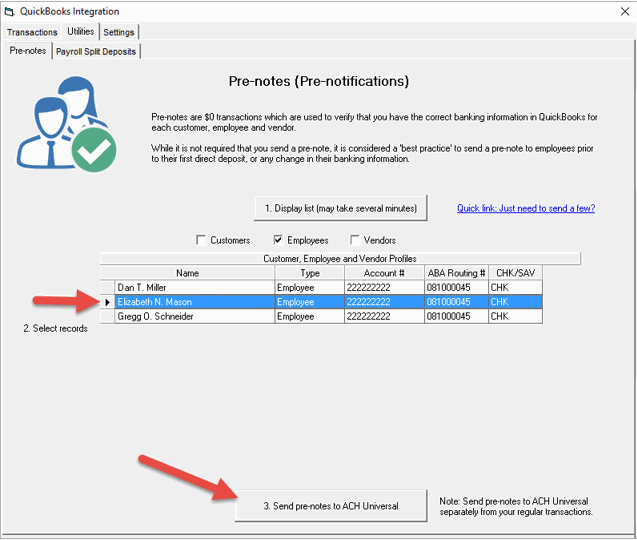Click Elizabeth N. Mason's ABA routing number cell
Image resolution: width=637 pixels, height=540 pixels.
pyautogui.click(x=456, y=302)
